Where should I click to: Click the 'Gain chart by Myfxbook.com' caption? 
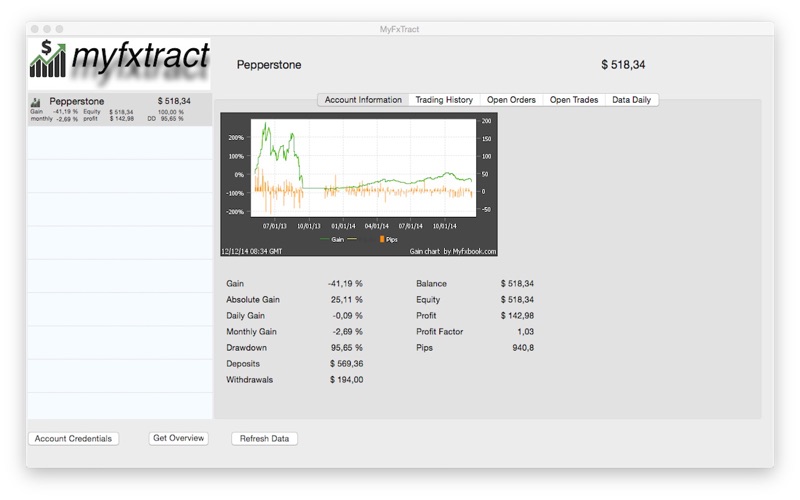pyautogui.click(x=453, y=251)
